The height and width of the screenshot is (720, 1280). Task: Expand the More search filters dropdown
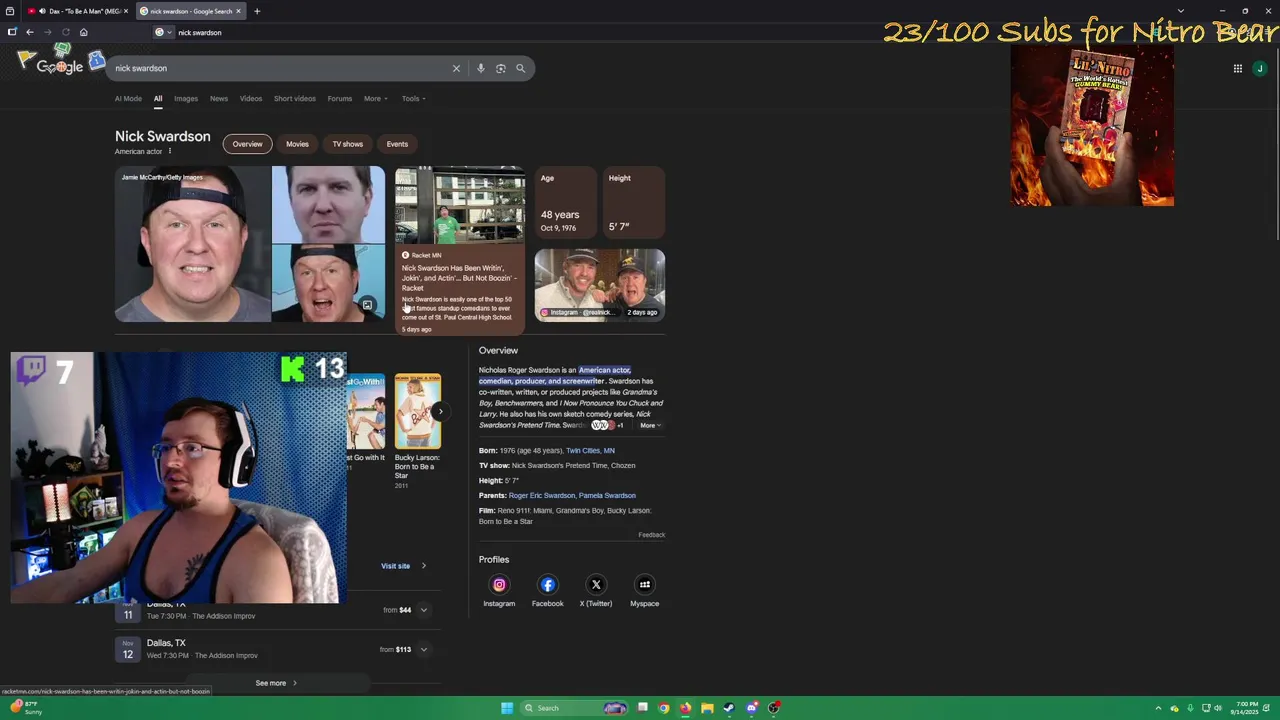375,98
